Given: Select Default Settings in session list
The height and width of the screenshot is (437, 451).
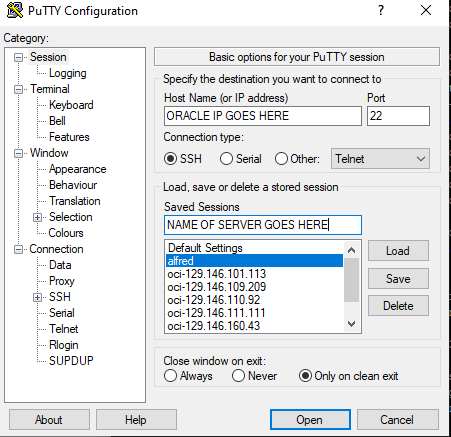Looking at the screenshot, I should [254, 248].
